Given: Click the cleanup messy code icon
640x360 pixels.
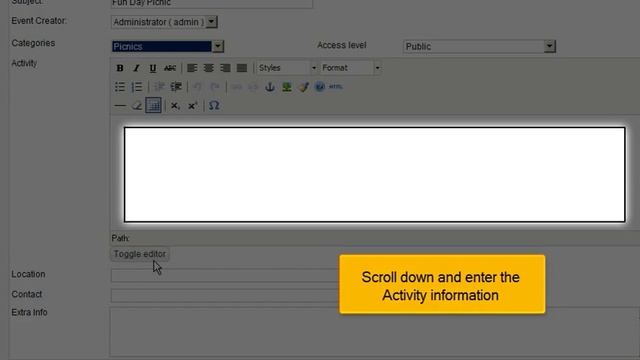Looking at the screenshot, I should 304,87.
